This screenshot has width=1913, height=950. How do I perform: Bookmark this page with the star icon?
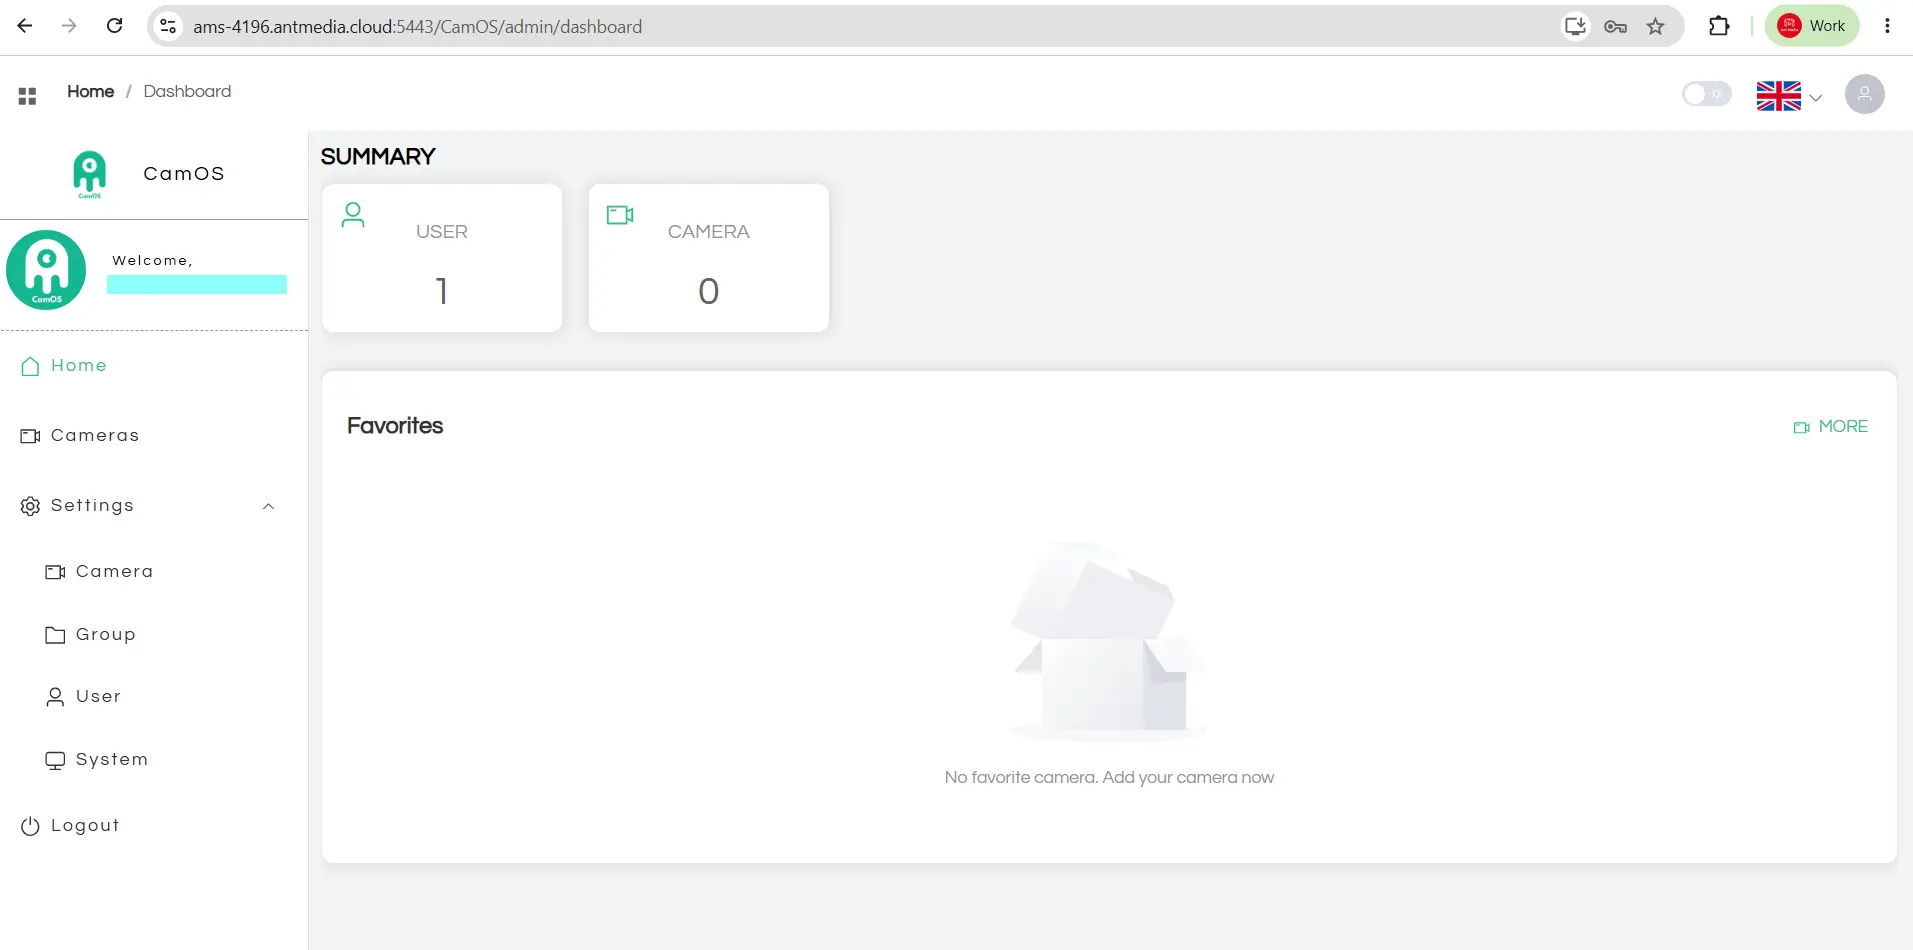(1656, 26)
